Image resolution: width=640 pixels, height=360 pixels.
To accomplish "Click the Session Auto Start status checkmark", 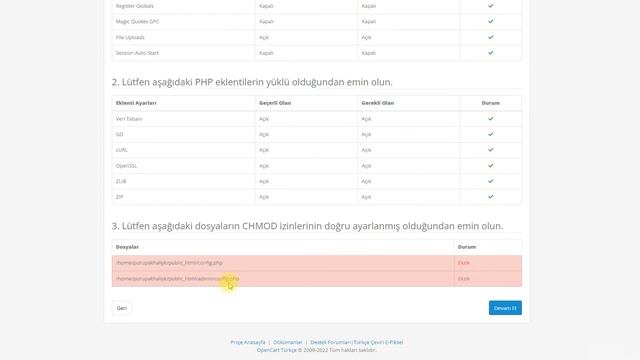I will 491,53.
